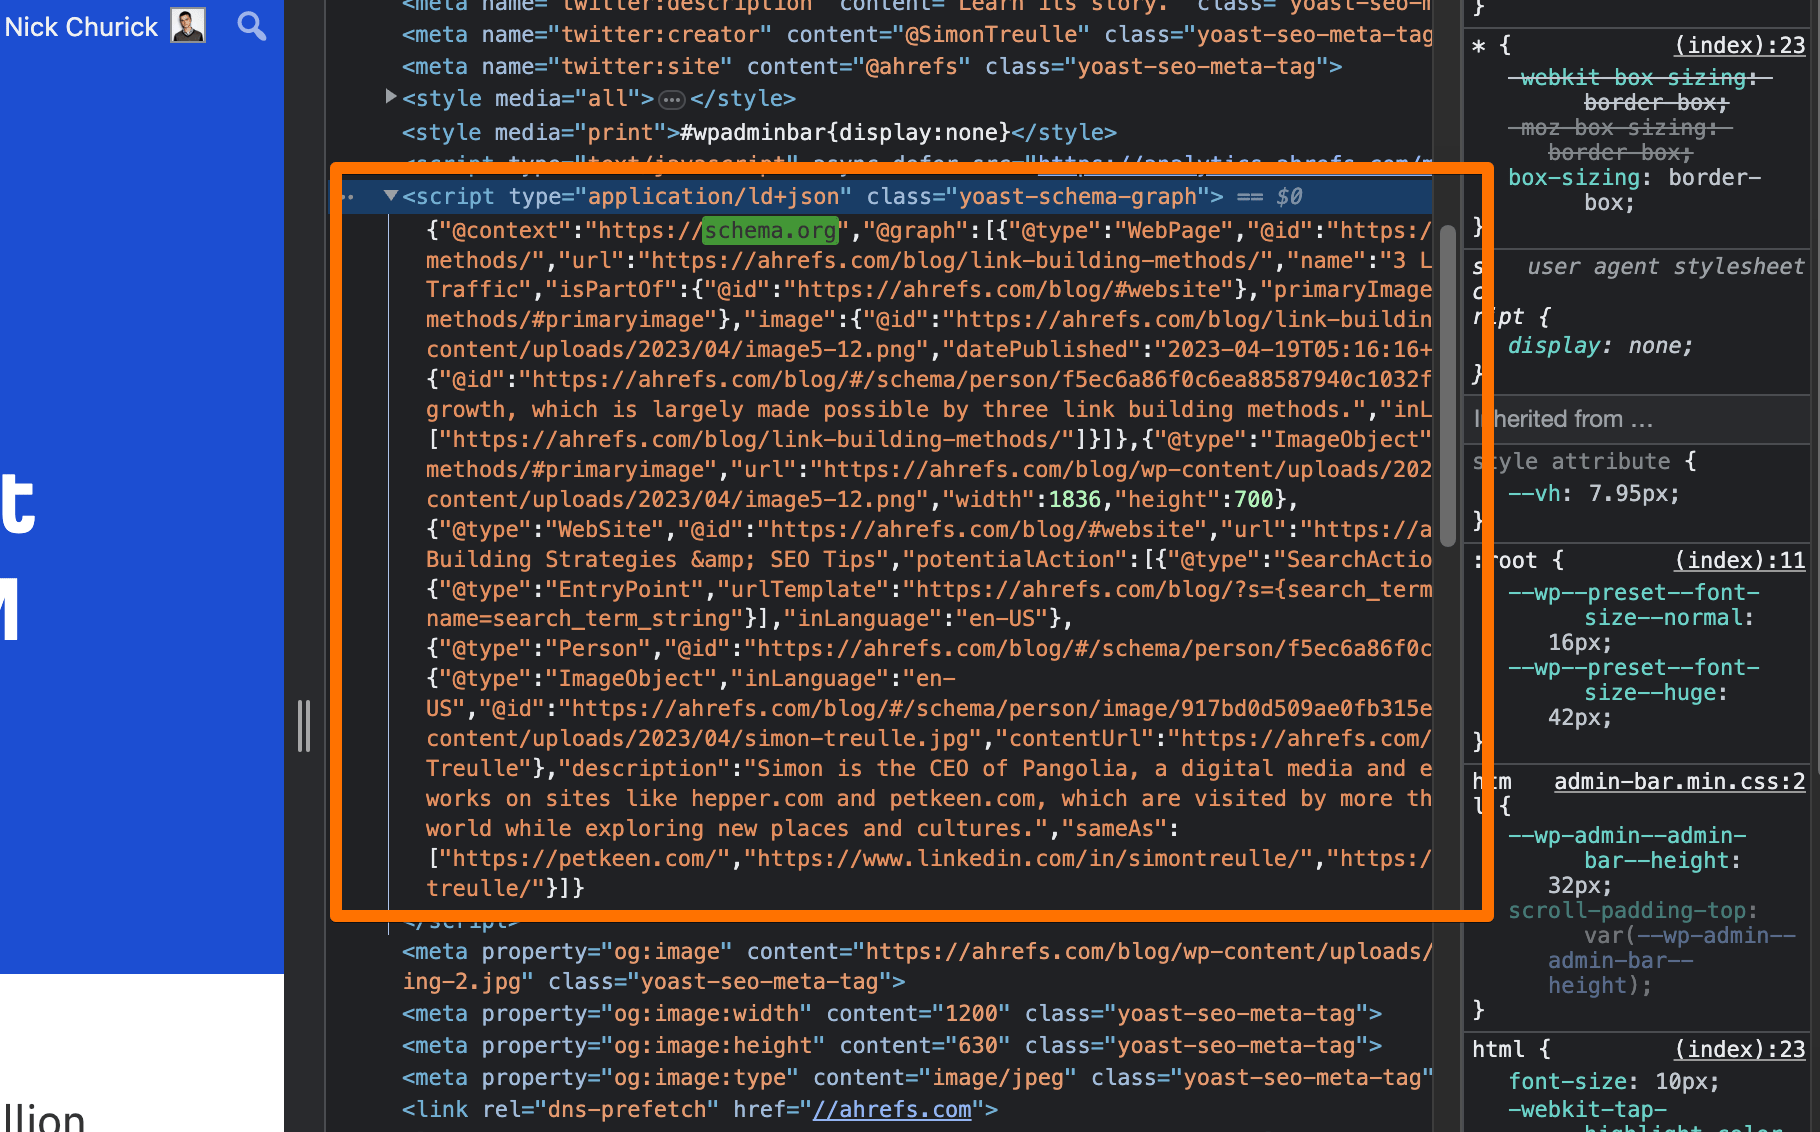The image size is (1820, 1132).
Task: Open (index):23 source link for * rule
Action: (x=1740, y=45)
